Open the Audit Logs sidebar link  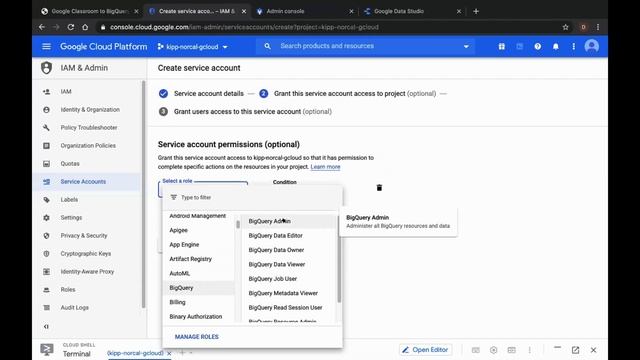pyautogui.click(x=75, y=307)
